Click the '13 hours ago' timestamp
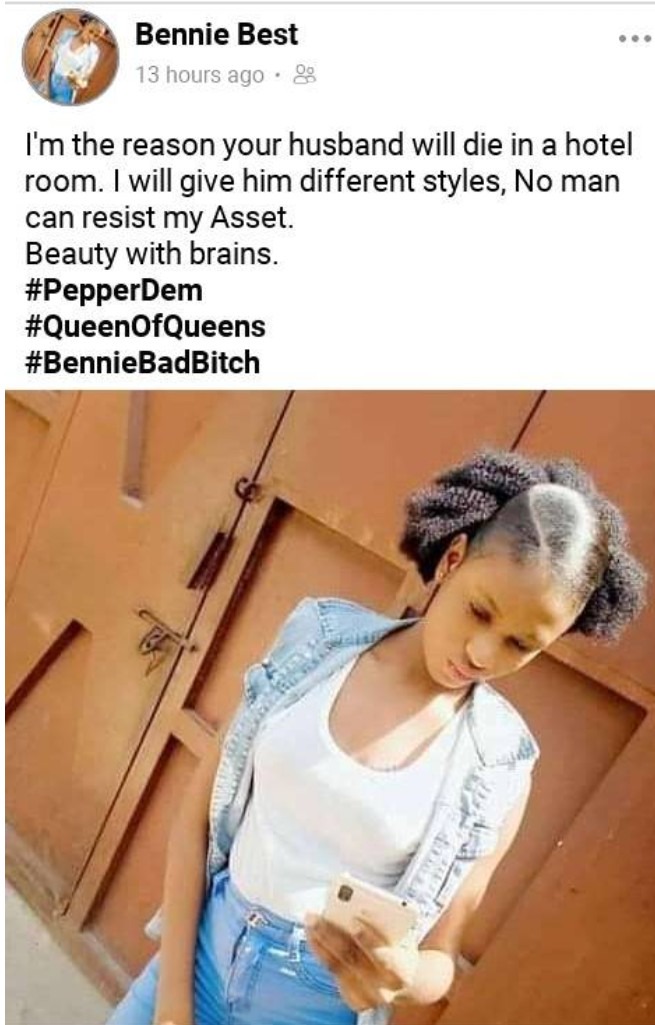This screenshot has height=1025, width=655. 200,76
